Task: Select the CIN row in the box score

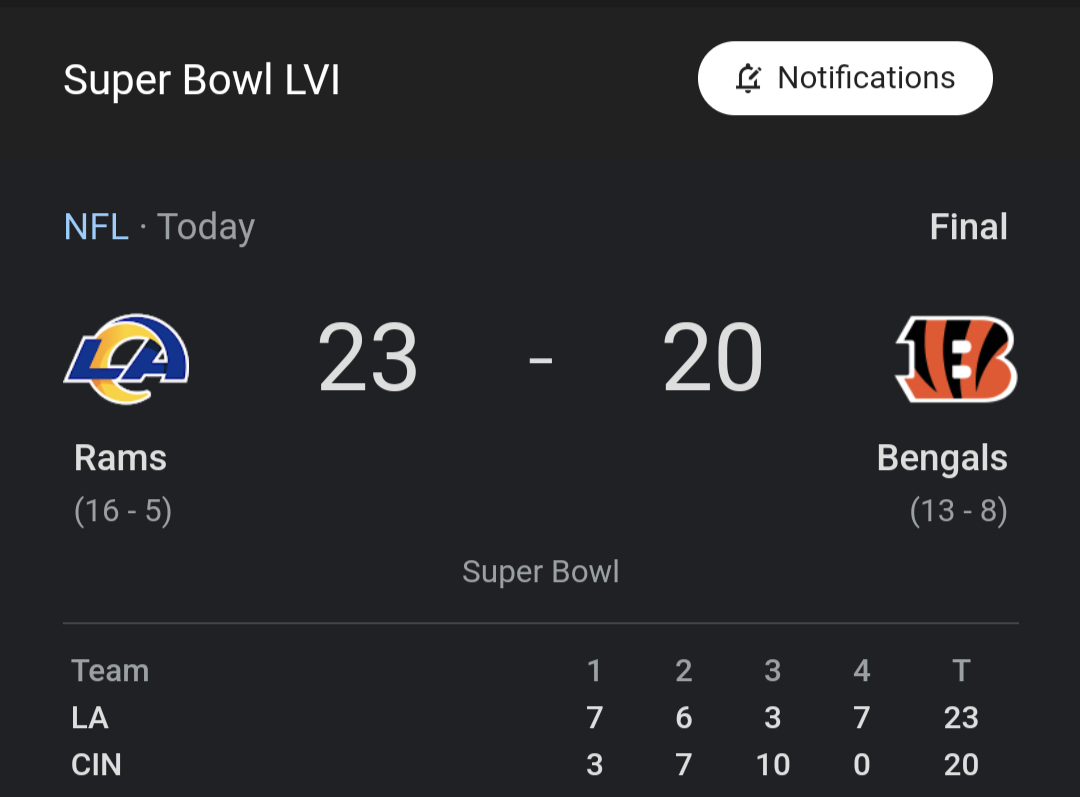Action: (97, 765)
